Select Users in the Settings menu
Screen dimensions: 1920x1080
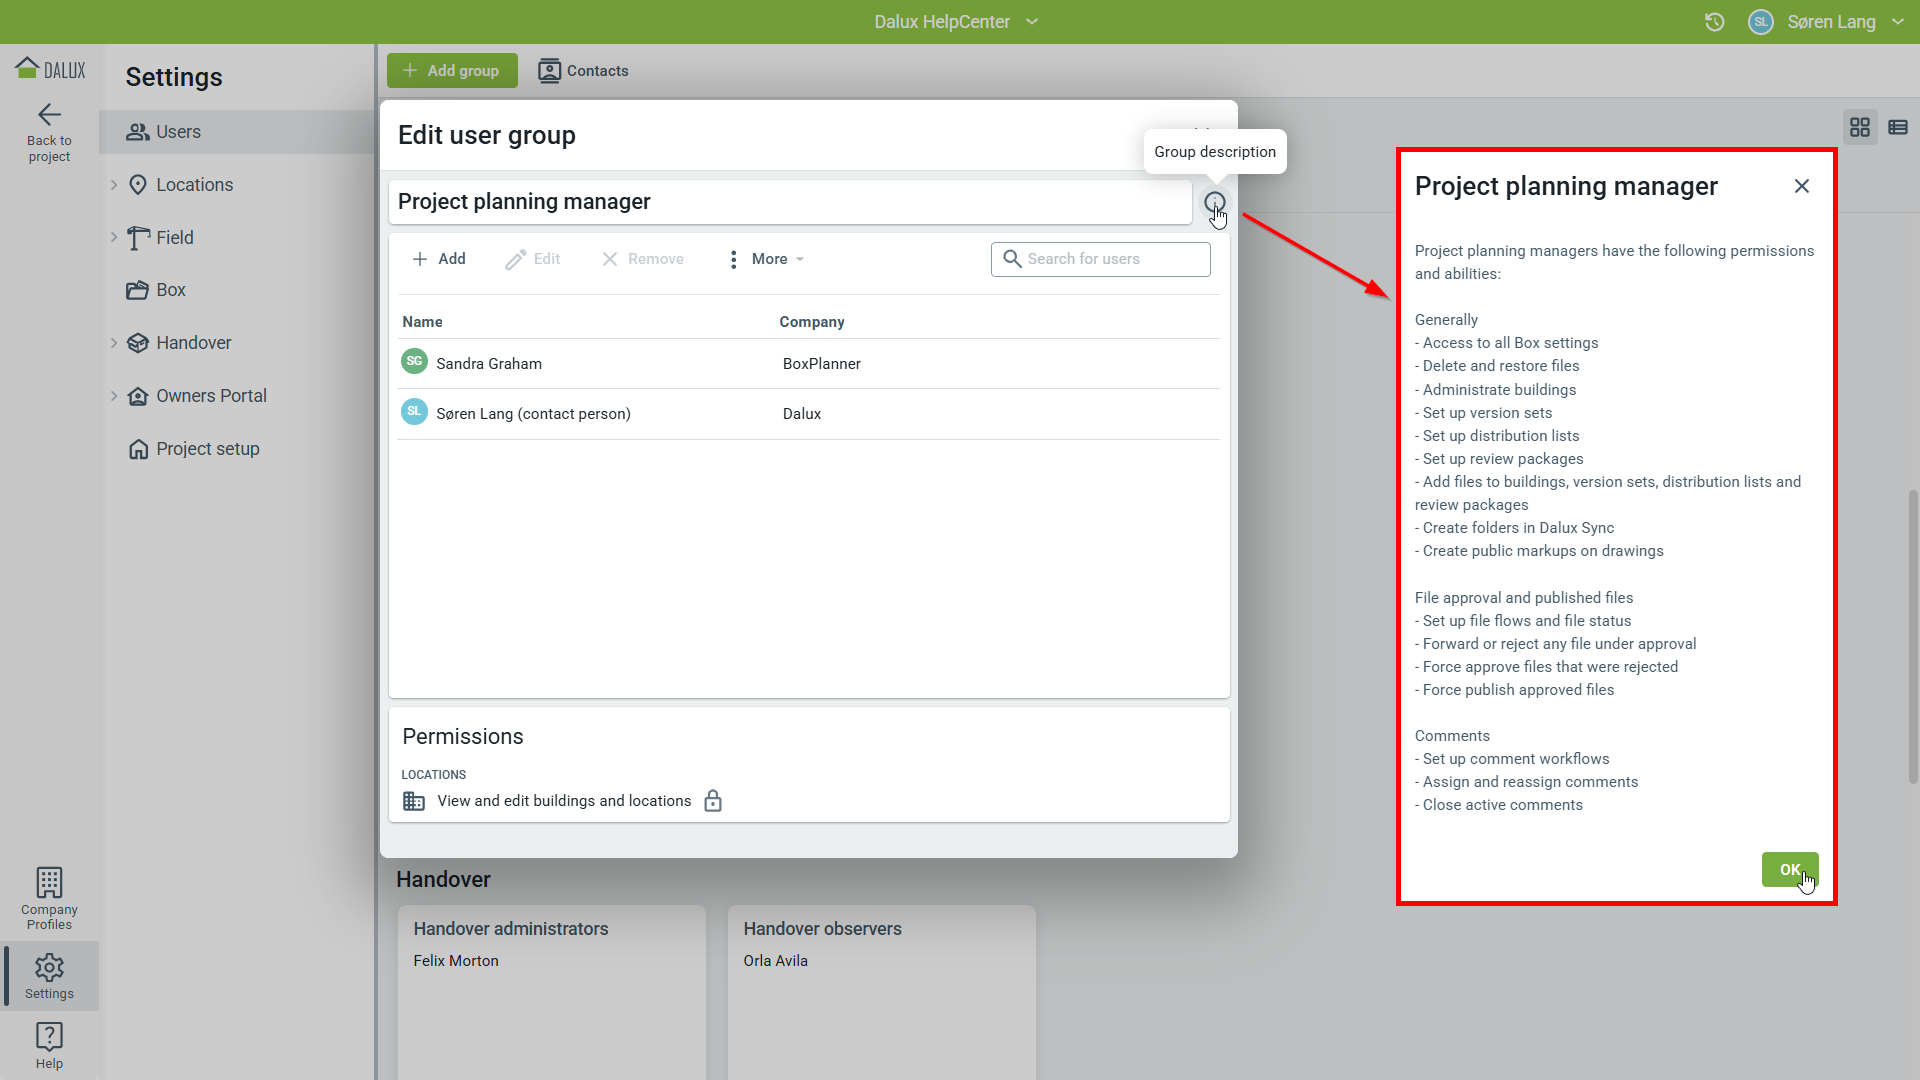pyautogui.click(x=178, y=132)
